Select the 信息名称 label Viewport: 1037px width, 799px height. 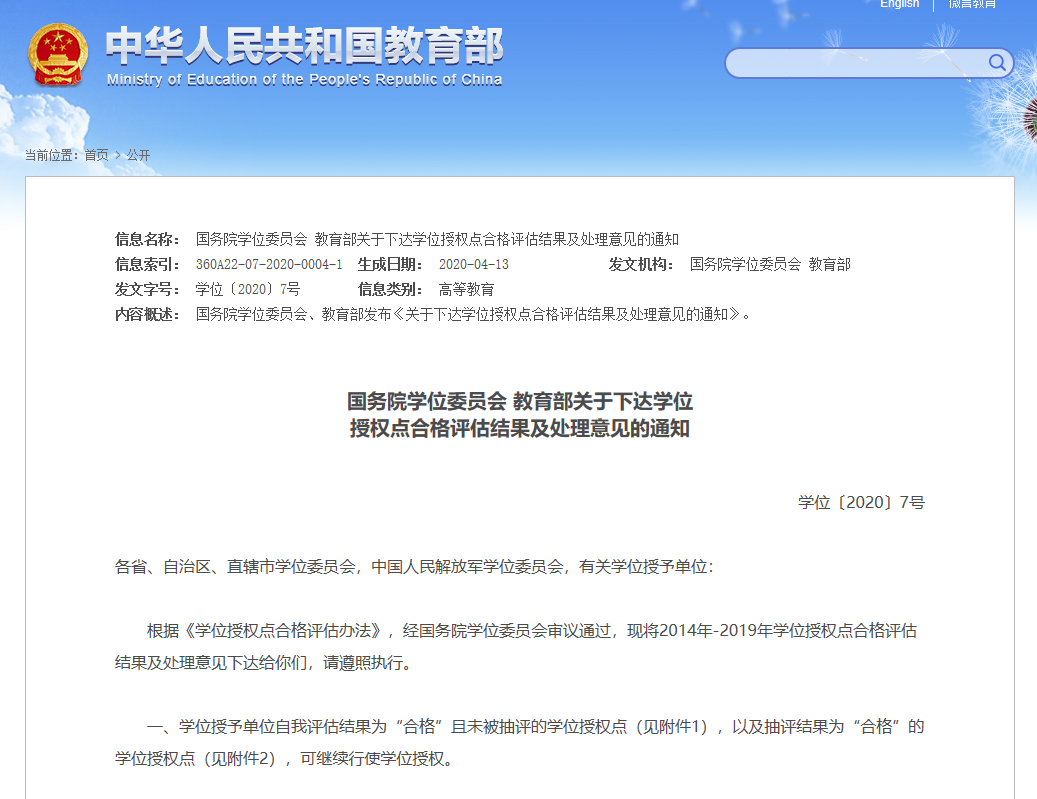[x=147, y=239]
